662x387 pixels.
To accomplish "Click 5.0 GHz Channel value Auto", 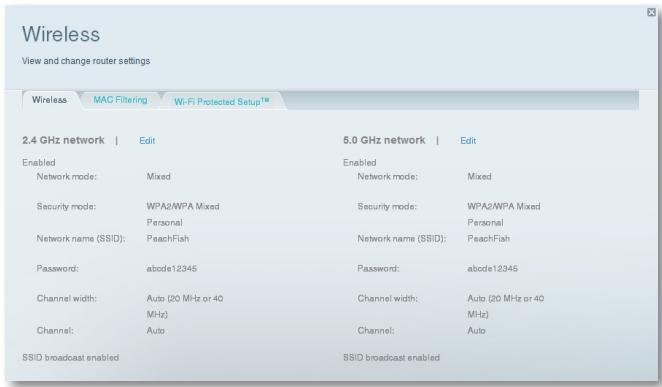I will 476,330.
